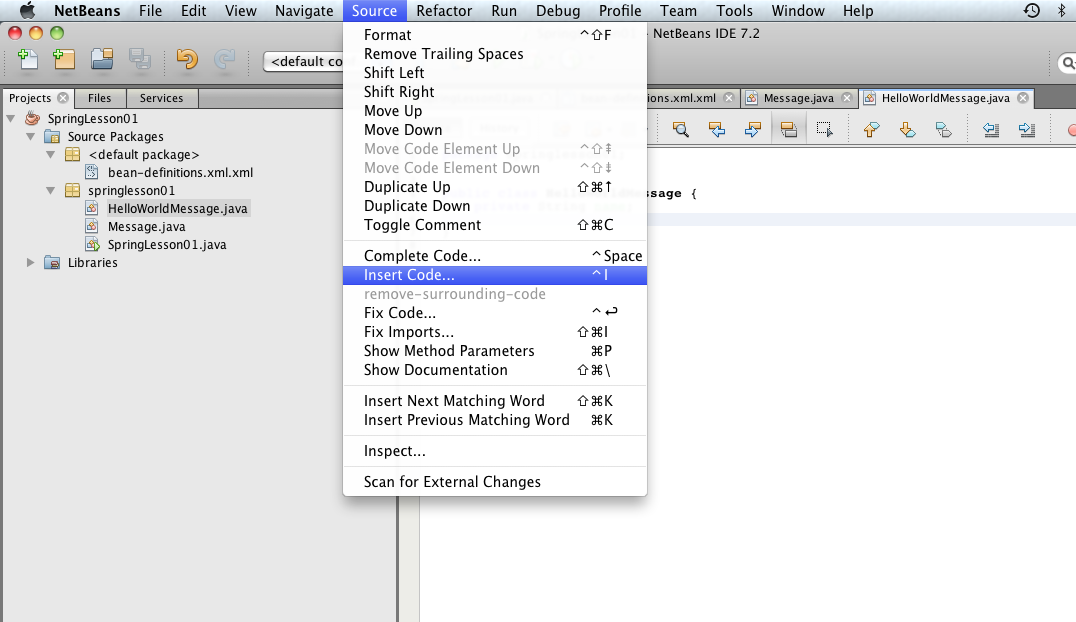Image resolution: width=1076 pixels, height=622 pixels.
Task: Open the Debug menu
Action: pyautogui.click(x=558, y=10)
